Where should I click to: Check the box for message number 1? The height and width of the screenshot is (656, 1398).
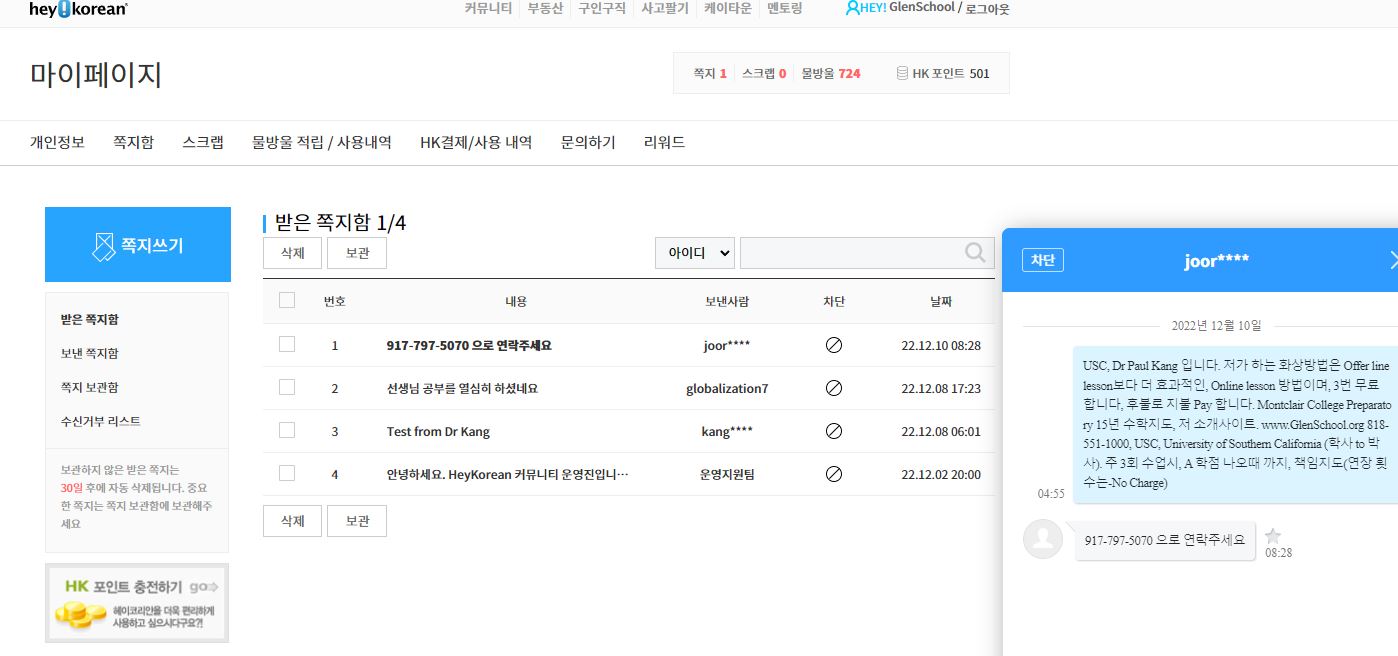(287, 344)
